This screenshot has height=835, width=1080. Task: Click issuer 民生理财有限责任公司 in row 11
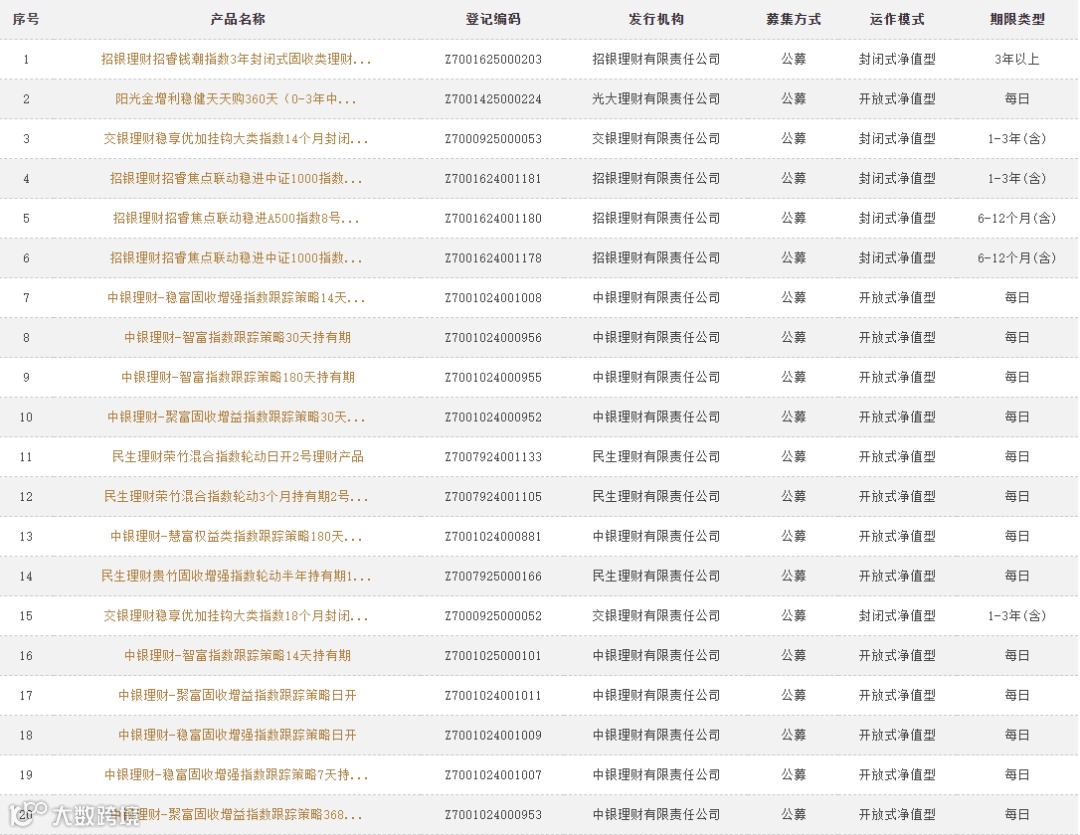[656, 457]
